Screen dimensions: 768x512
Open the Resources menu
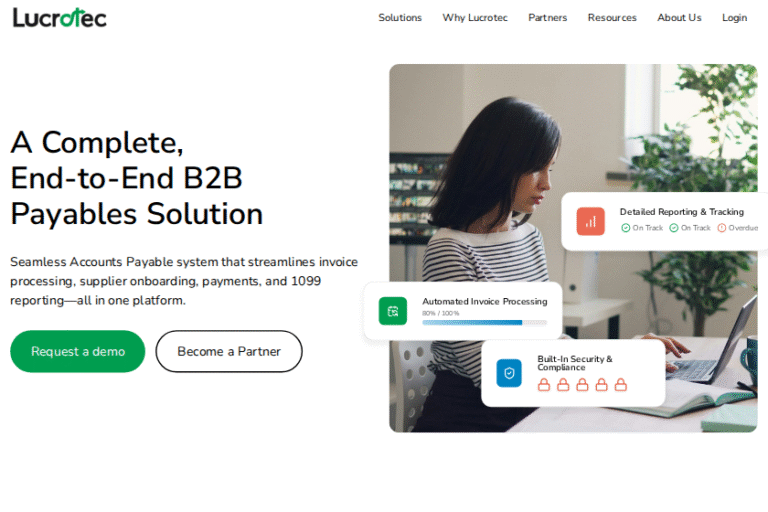612,18
